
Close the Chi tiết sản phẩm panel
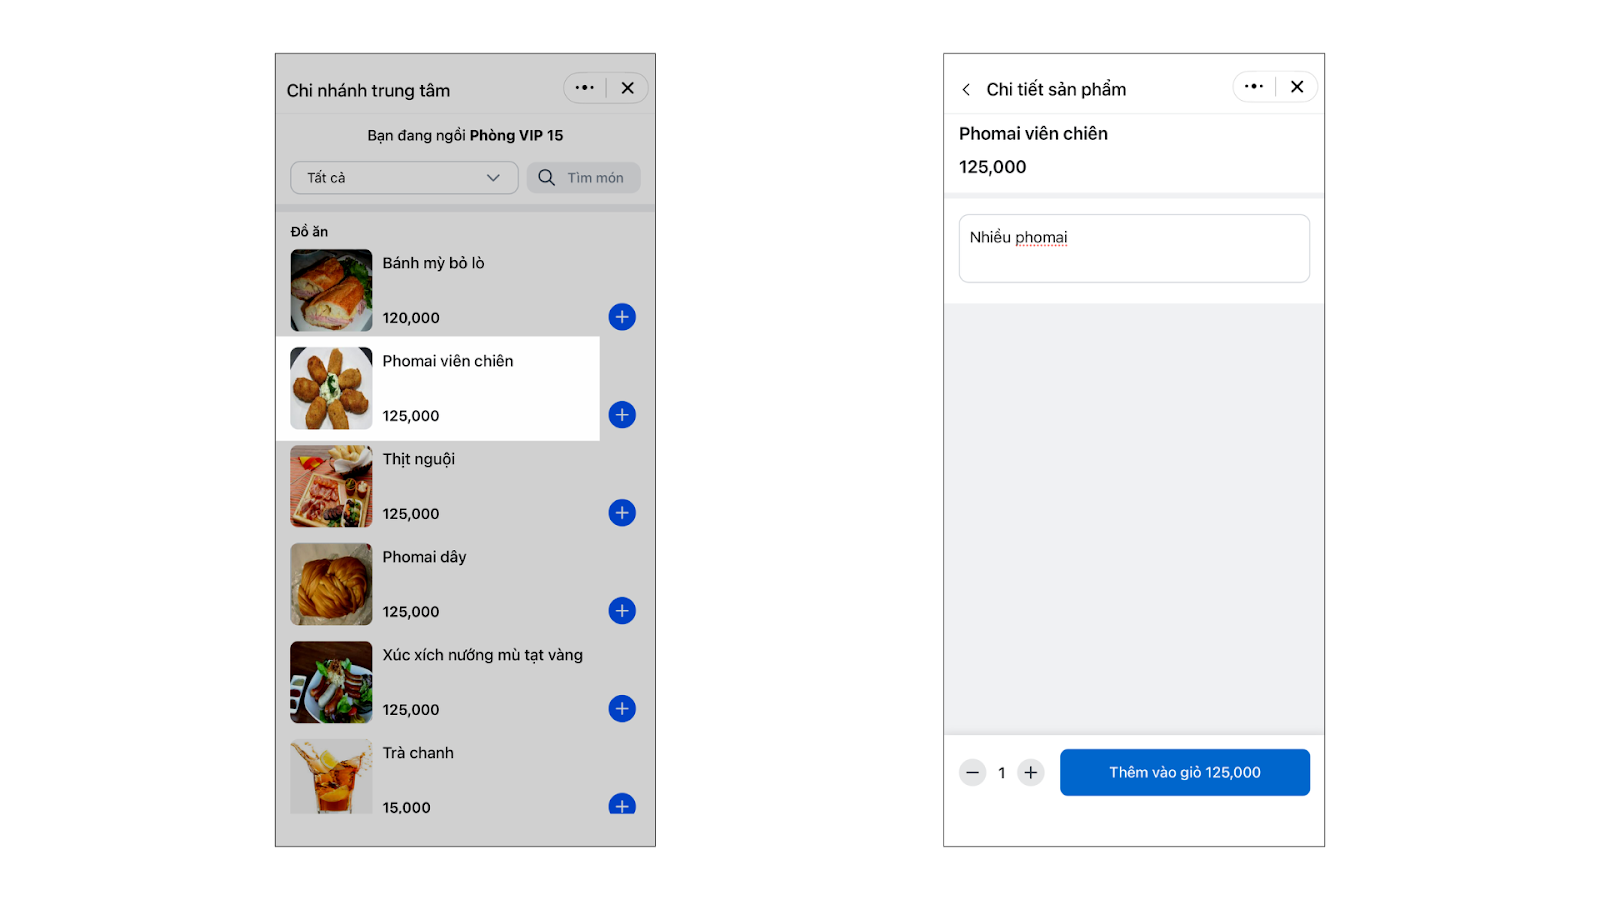click(x=1297, y=87)
